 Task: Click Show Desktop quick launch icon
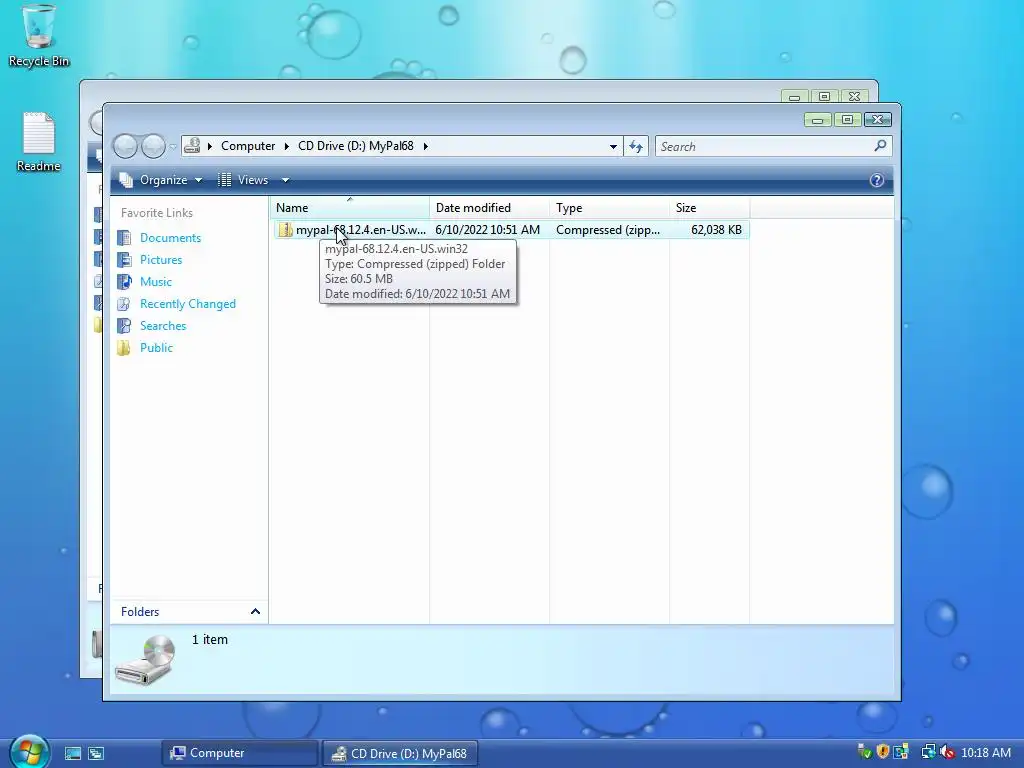coord(72,754)
